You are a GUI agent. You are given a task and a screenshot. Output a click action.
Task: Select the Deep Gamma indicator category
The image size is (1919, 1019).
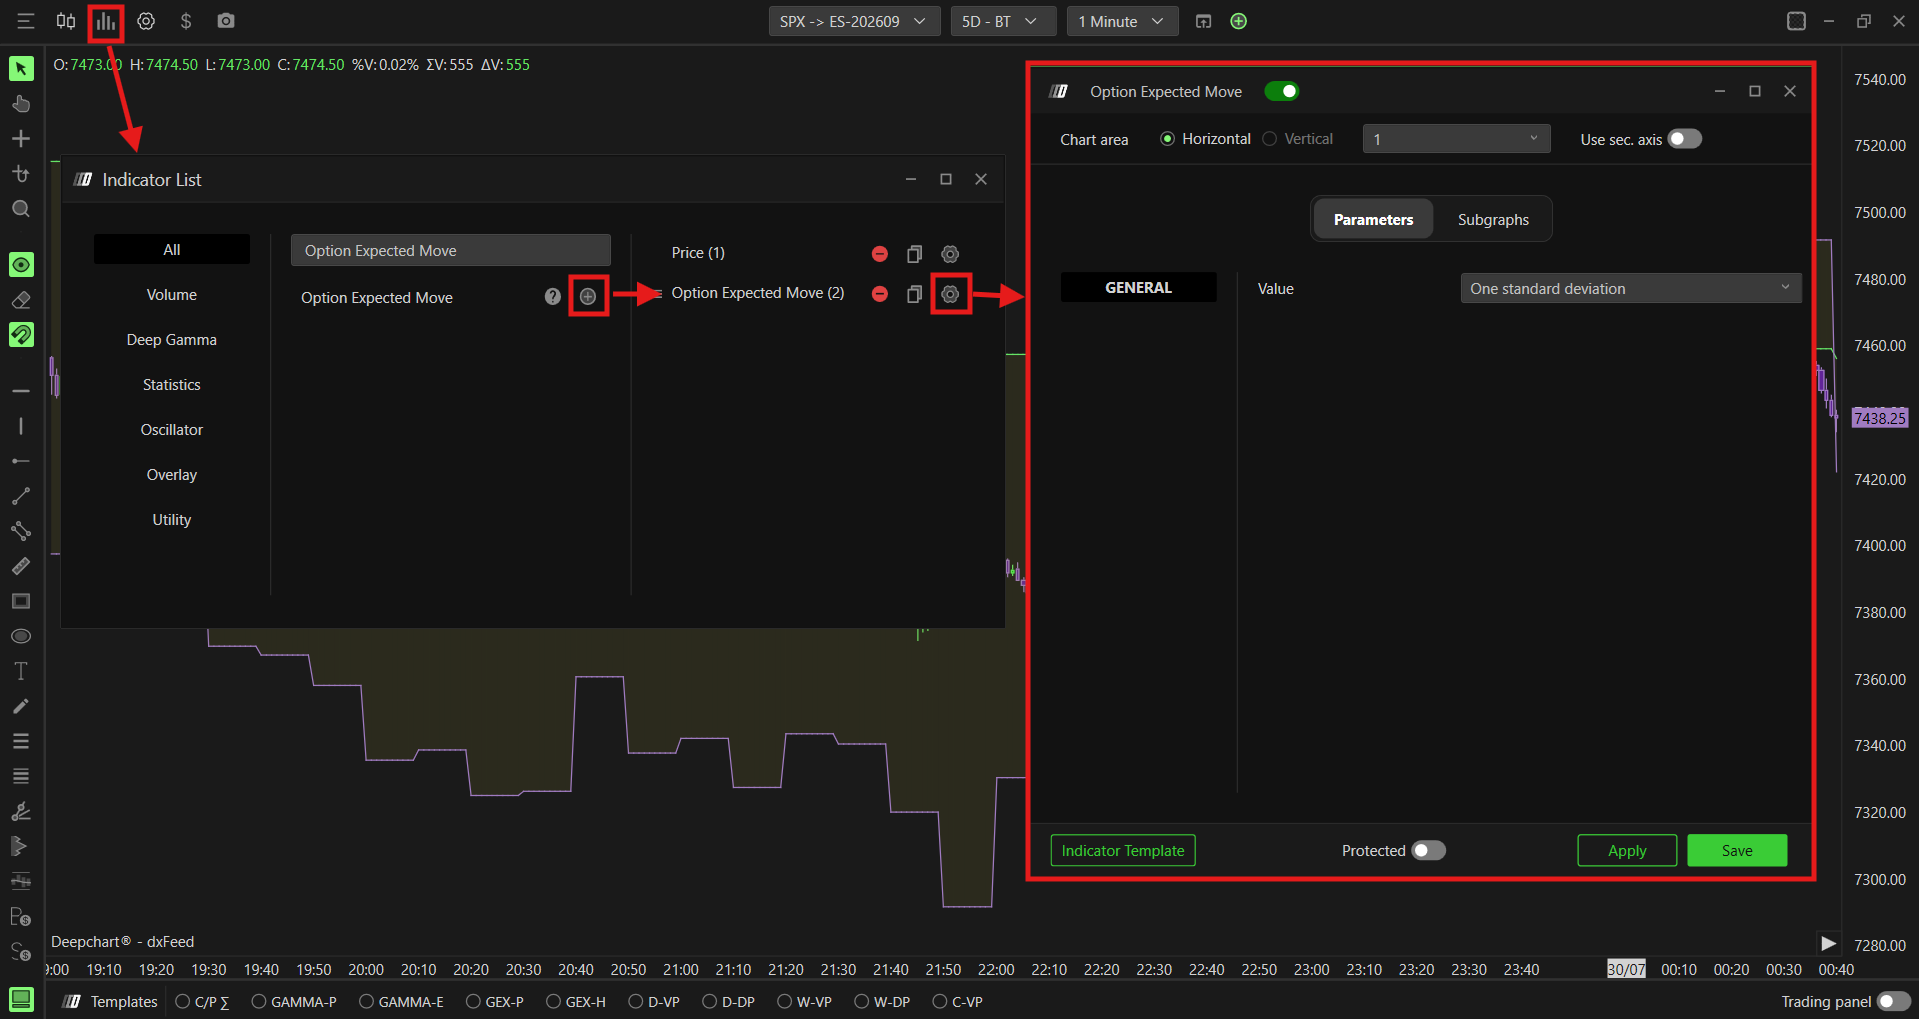(172, 339)
